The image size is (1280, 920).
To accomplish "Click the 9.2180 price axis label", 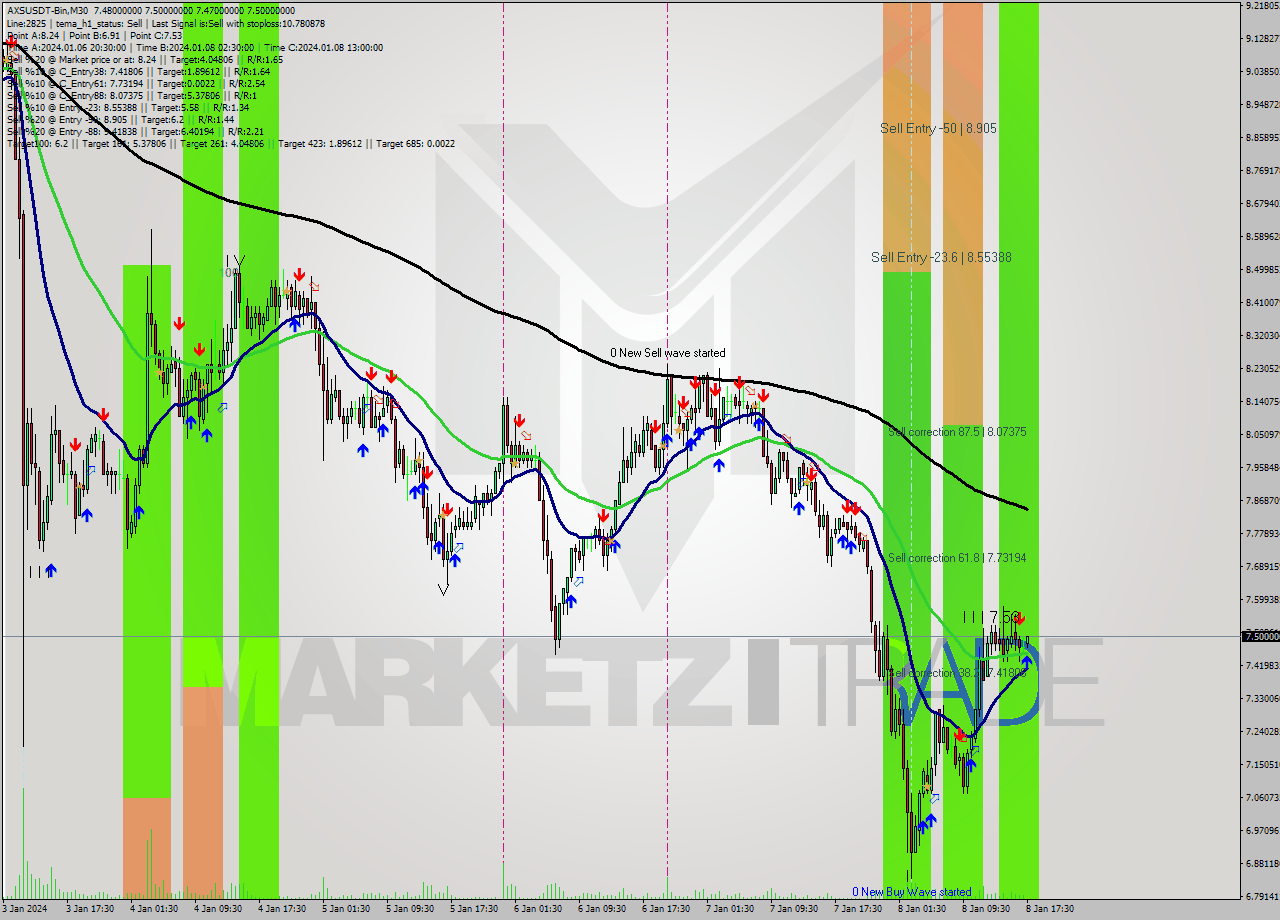I will pos(1263,6).
